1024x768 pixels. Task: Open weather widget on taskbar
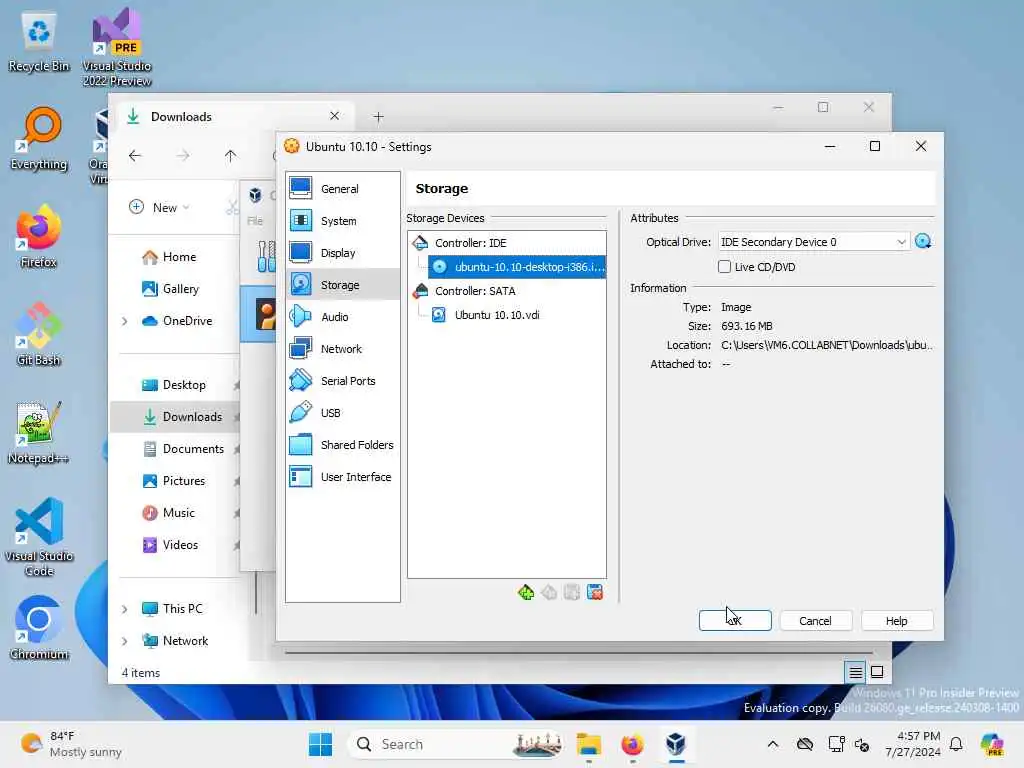(x=71, y=744)
